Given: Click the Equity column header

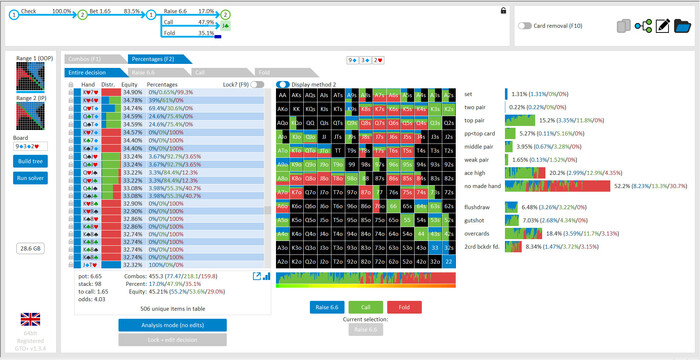Looking at the screenshot, I should (x=129, y=84).
